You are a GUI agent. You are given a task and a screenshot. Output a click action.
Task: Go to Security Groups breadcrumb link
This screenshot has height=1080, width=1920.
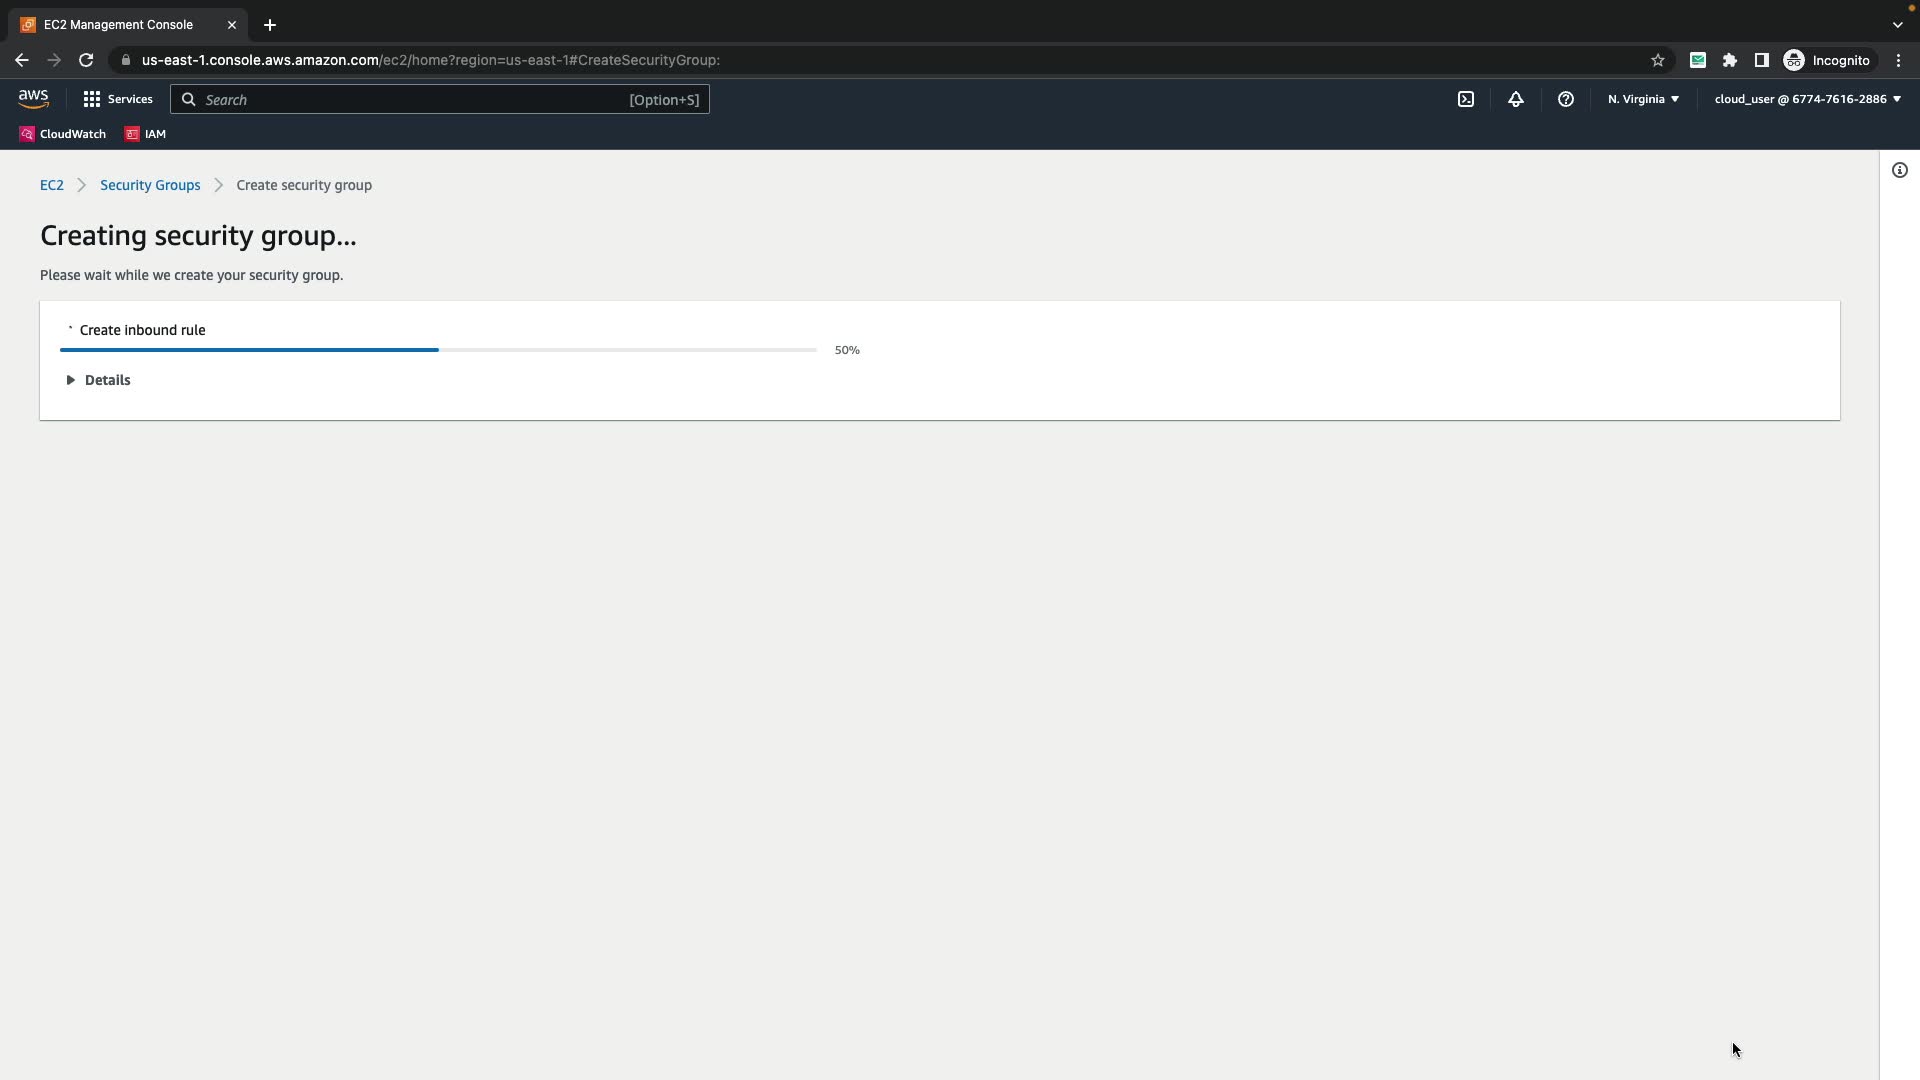click(150, 185)
